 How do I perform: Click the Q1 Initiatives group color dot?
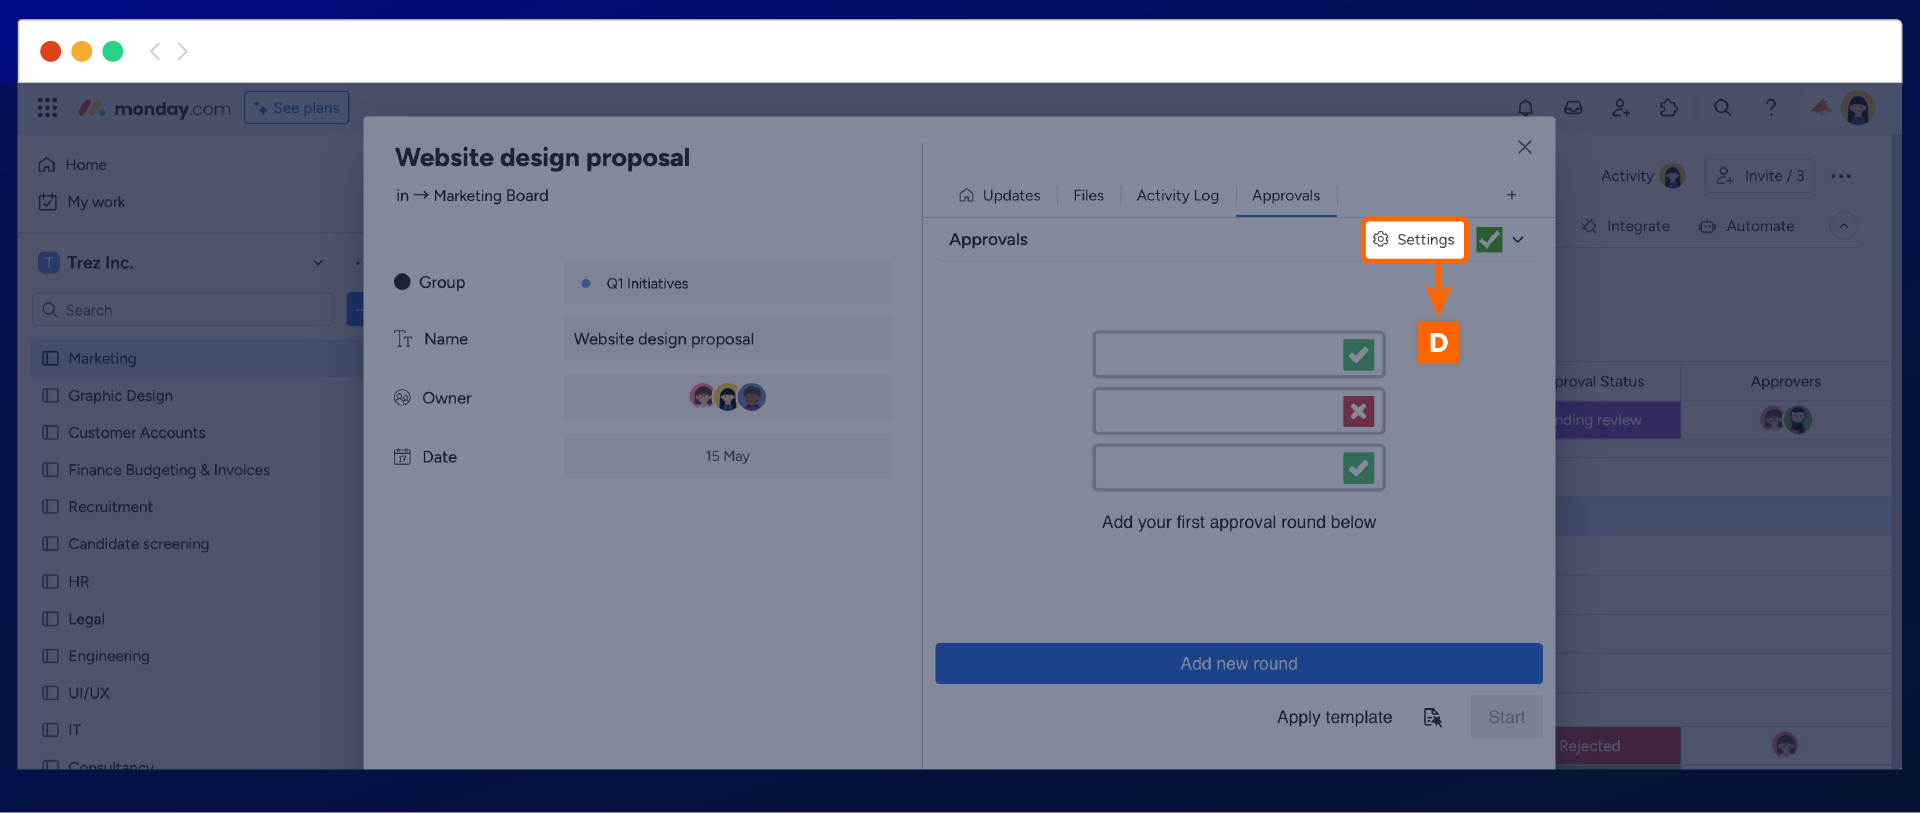pos(586,284)
